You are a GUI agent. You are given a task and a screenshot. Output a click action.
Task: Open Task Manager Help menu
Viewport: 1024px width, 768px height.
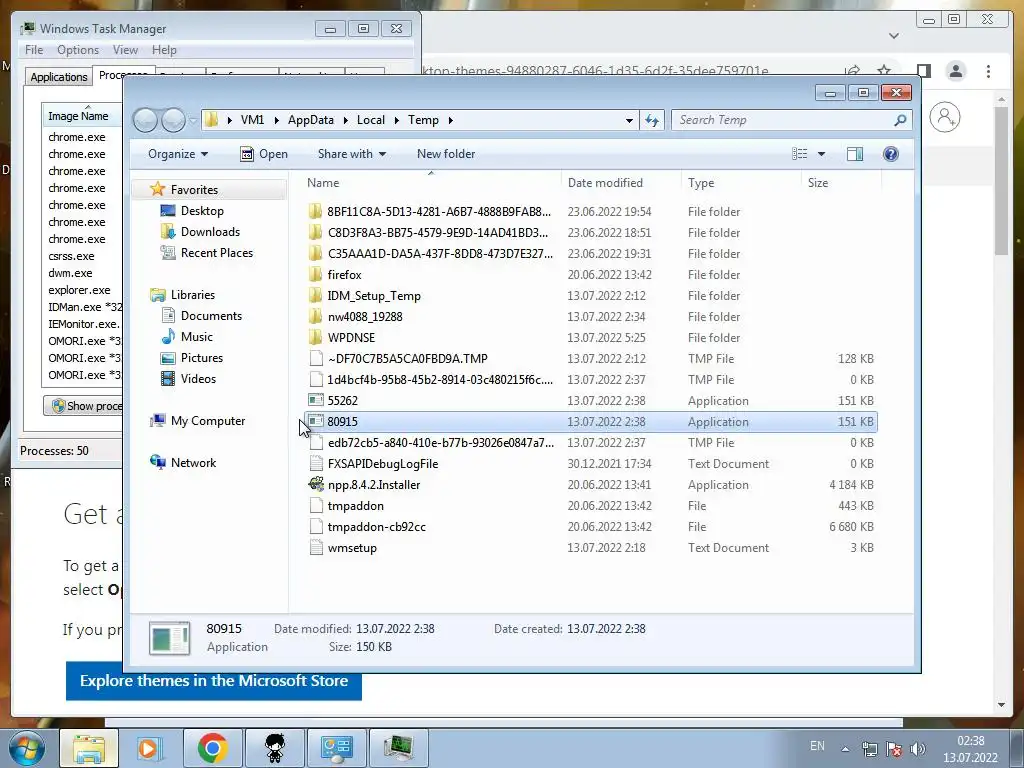coord(164,50)
